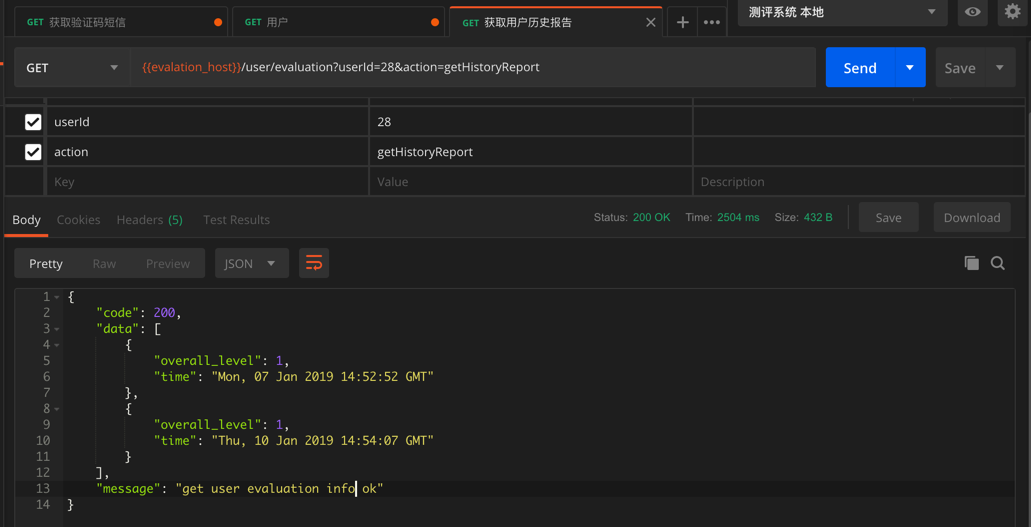Open the GET HTTP method dropdown
The width and height of the screenshot is (1031, 527).
pyautogui.click(x=71, y=68)
